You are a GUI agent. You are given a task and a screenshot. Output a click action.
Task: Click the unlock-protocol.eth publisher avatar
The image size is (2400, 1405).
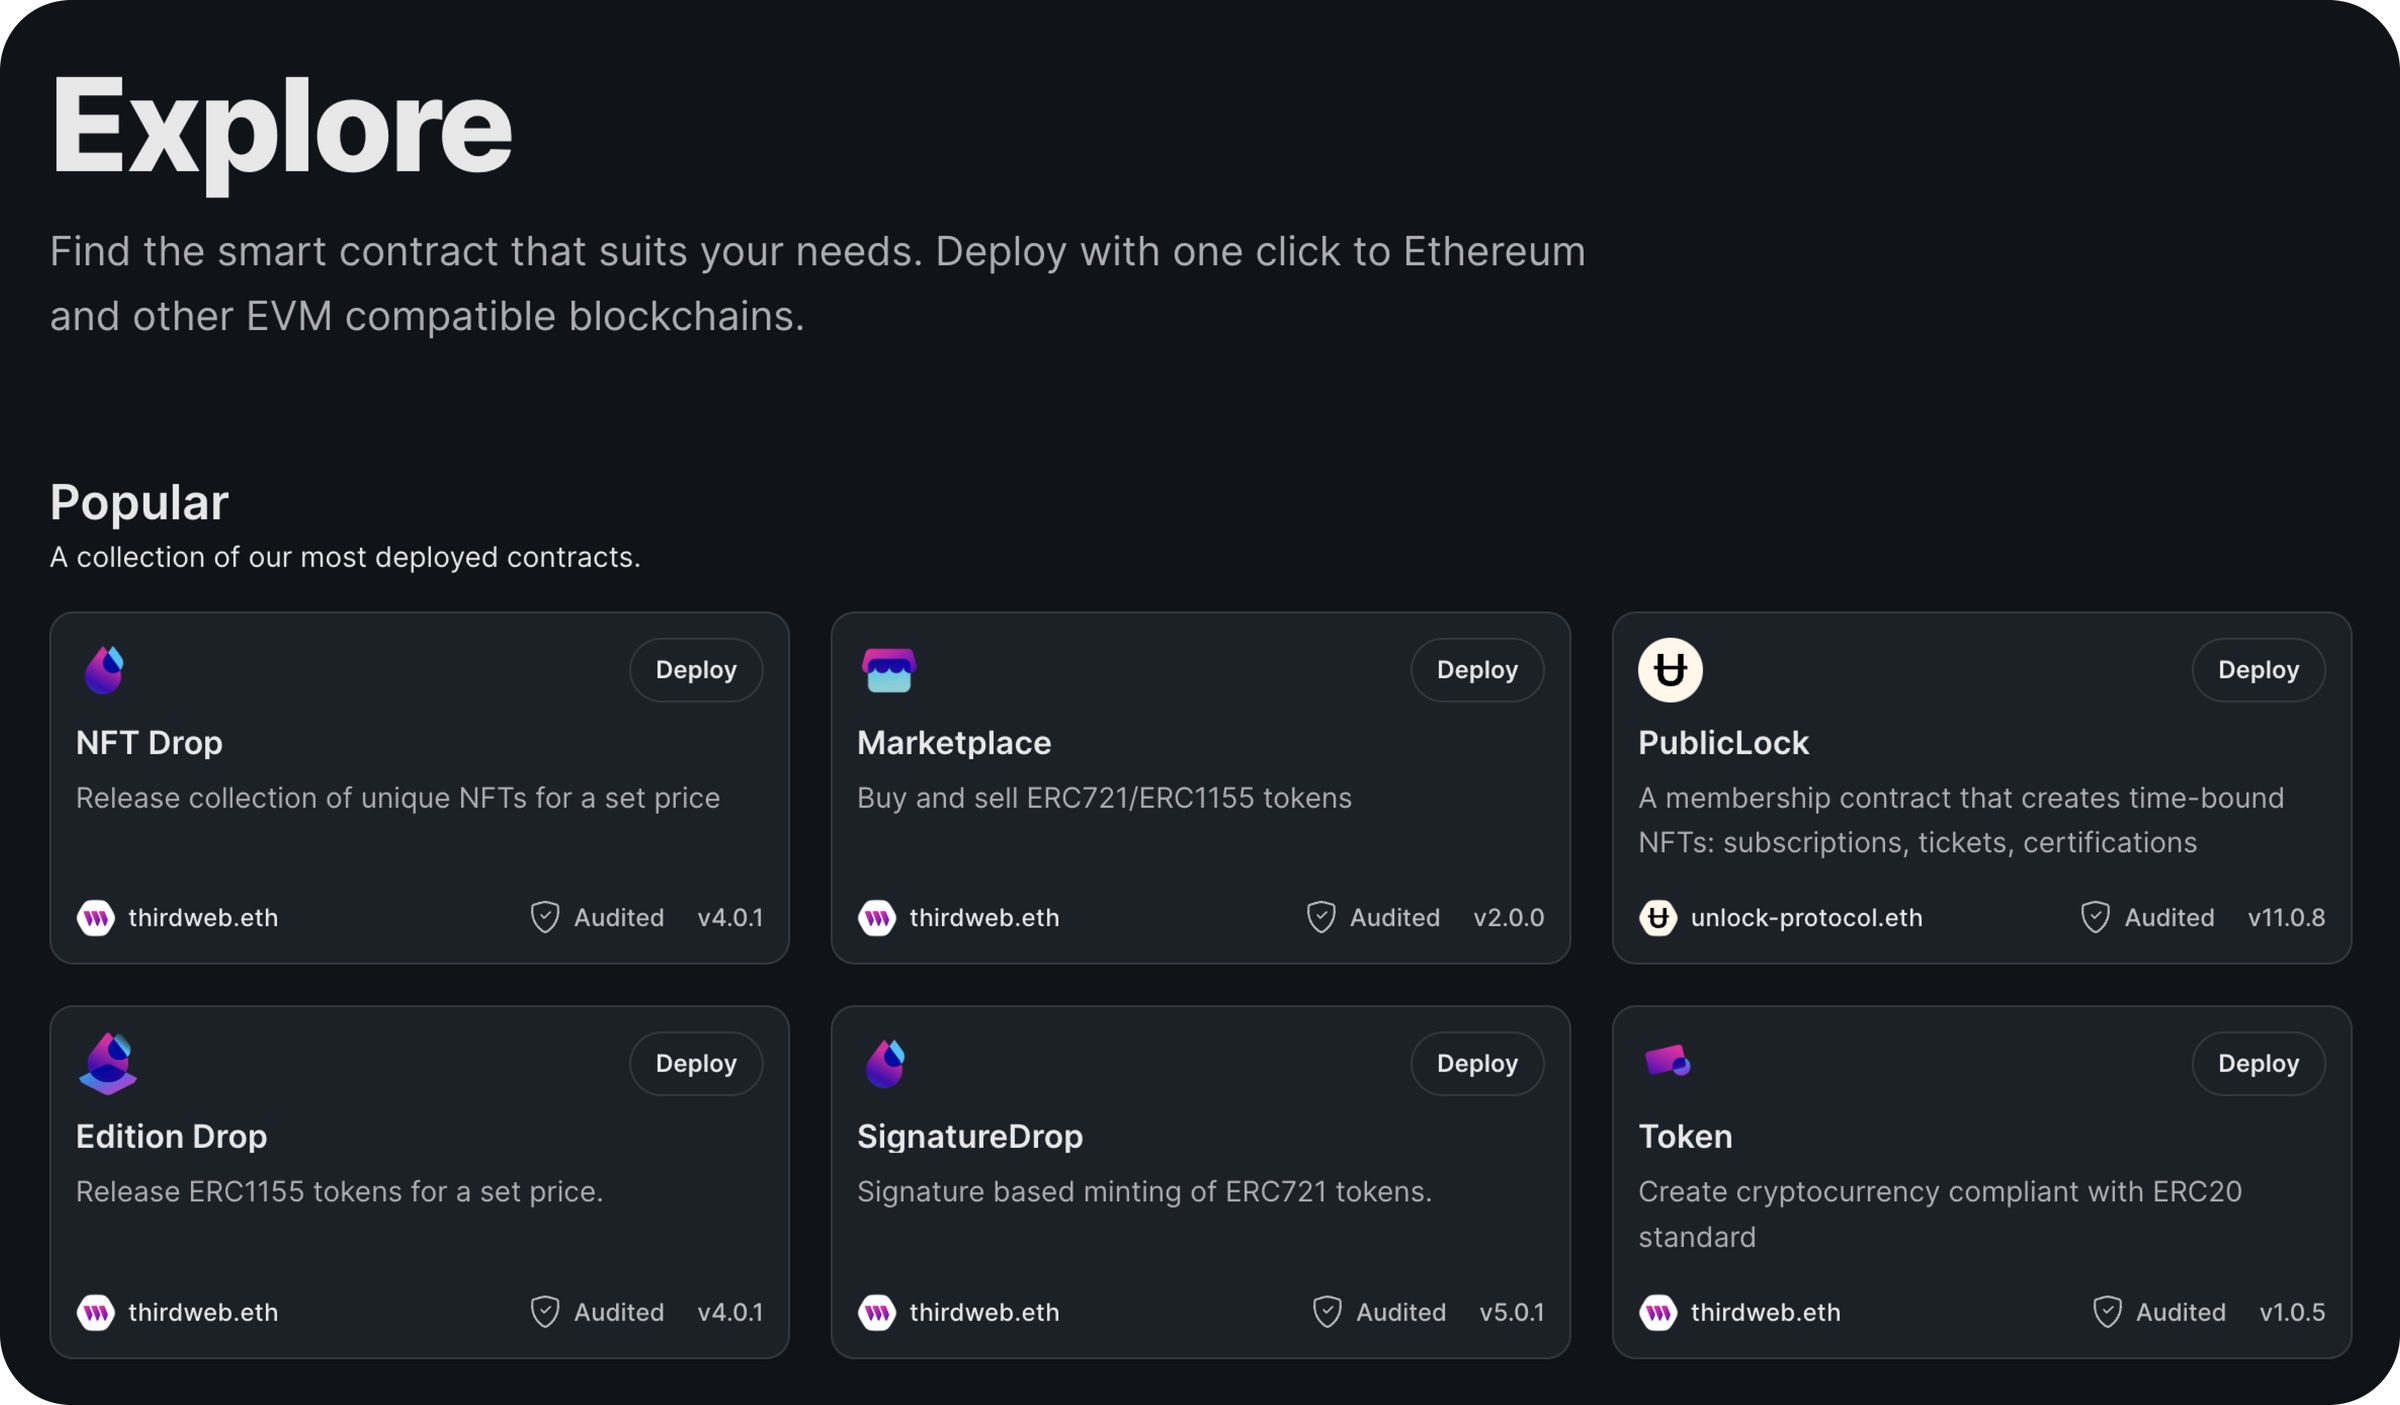pyautogui.click(x=1658, y=918)
